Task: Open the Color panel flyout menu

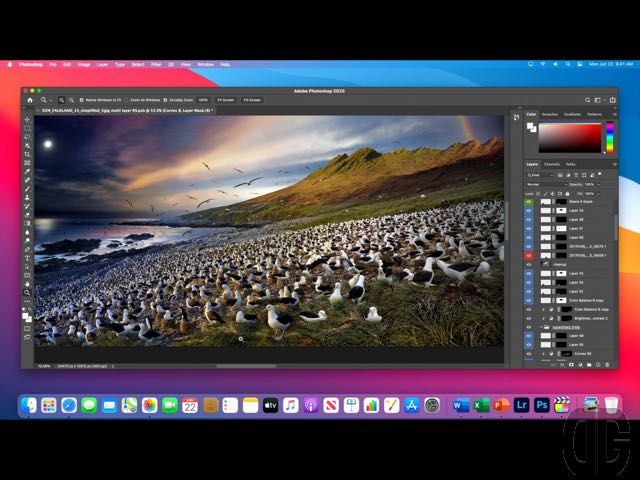Action: (x=614, y=114)
